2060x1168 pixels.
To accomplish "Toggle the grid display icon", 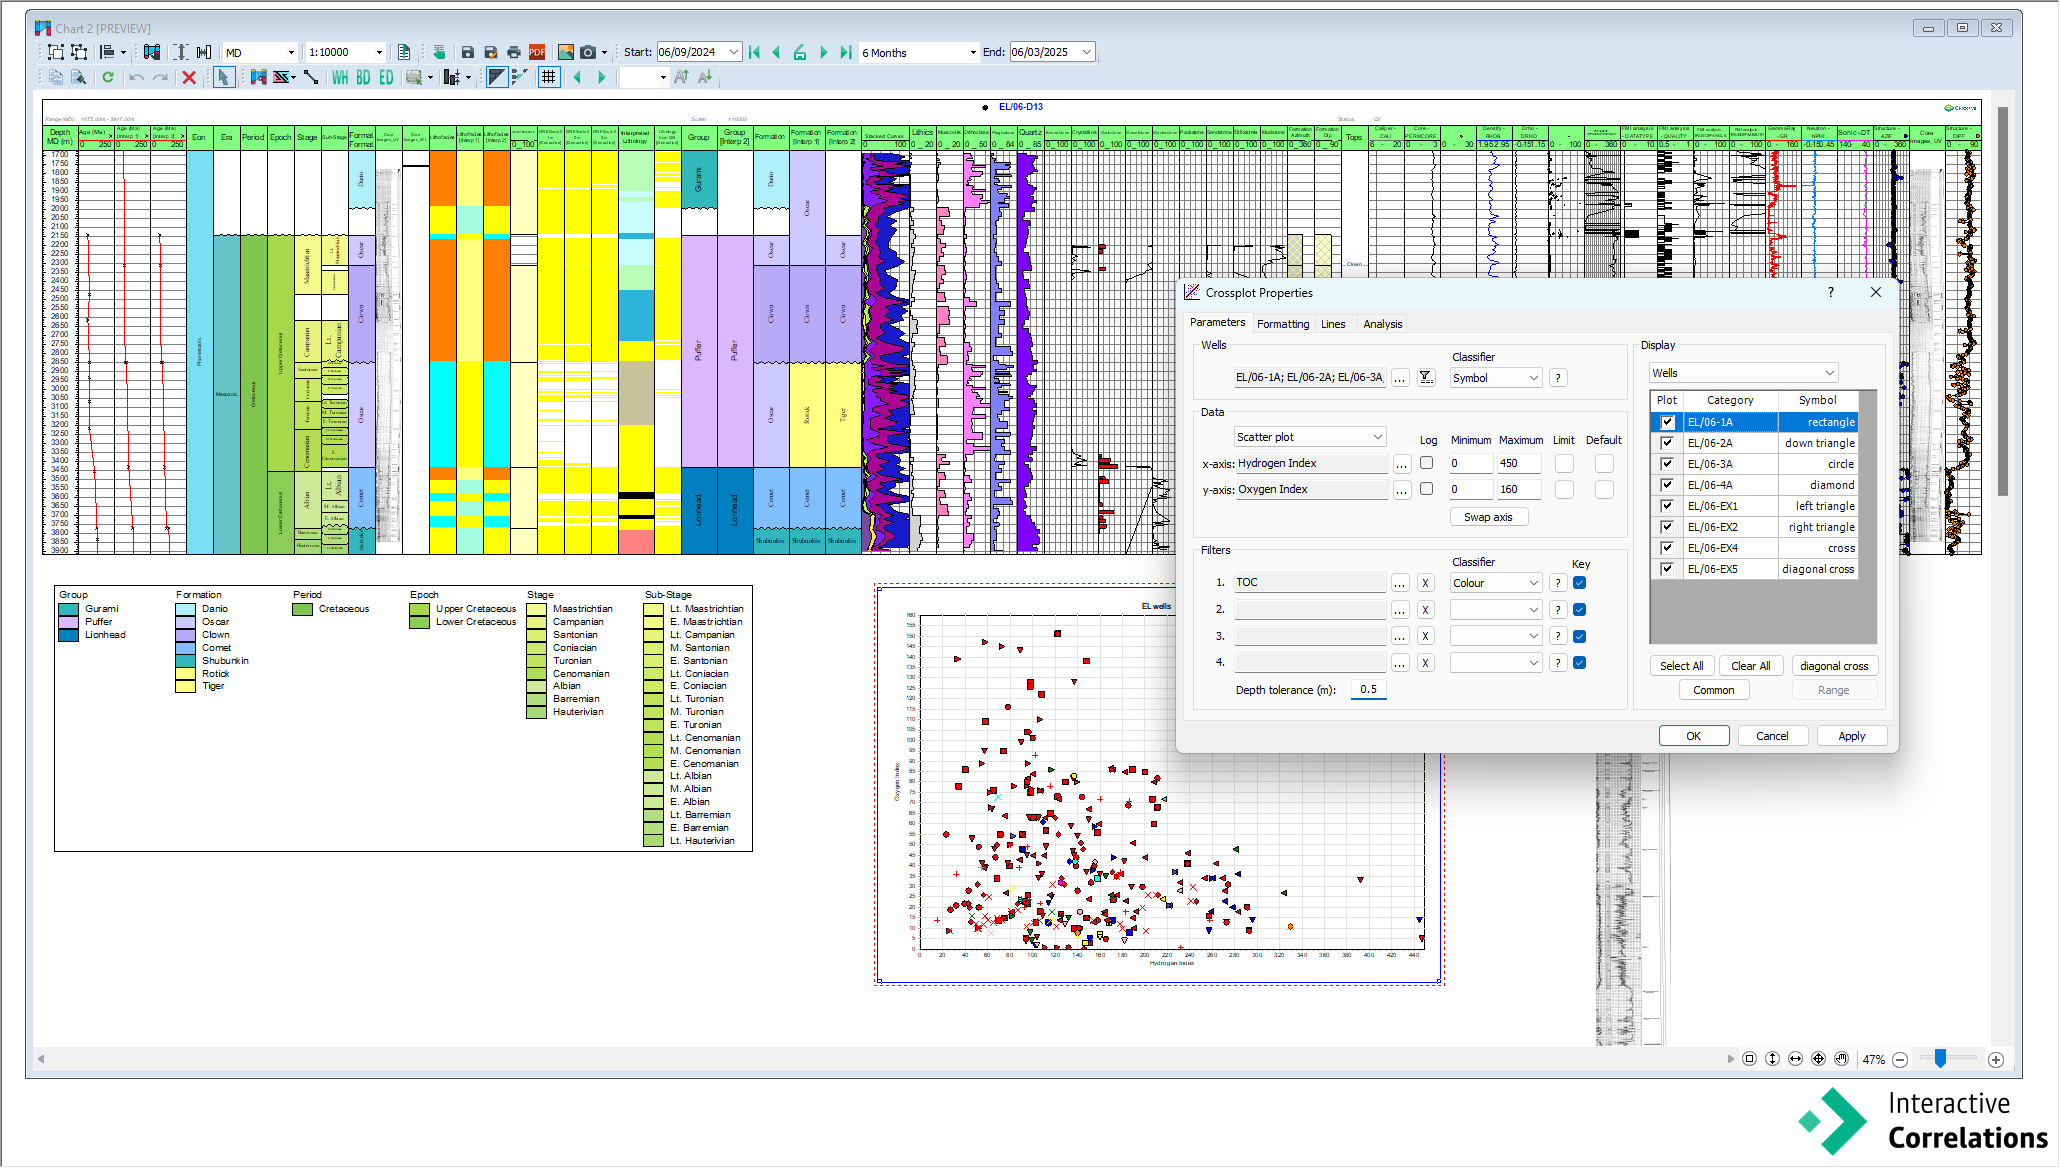I will [x=549, y=77].
